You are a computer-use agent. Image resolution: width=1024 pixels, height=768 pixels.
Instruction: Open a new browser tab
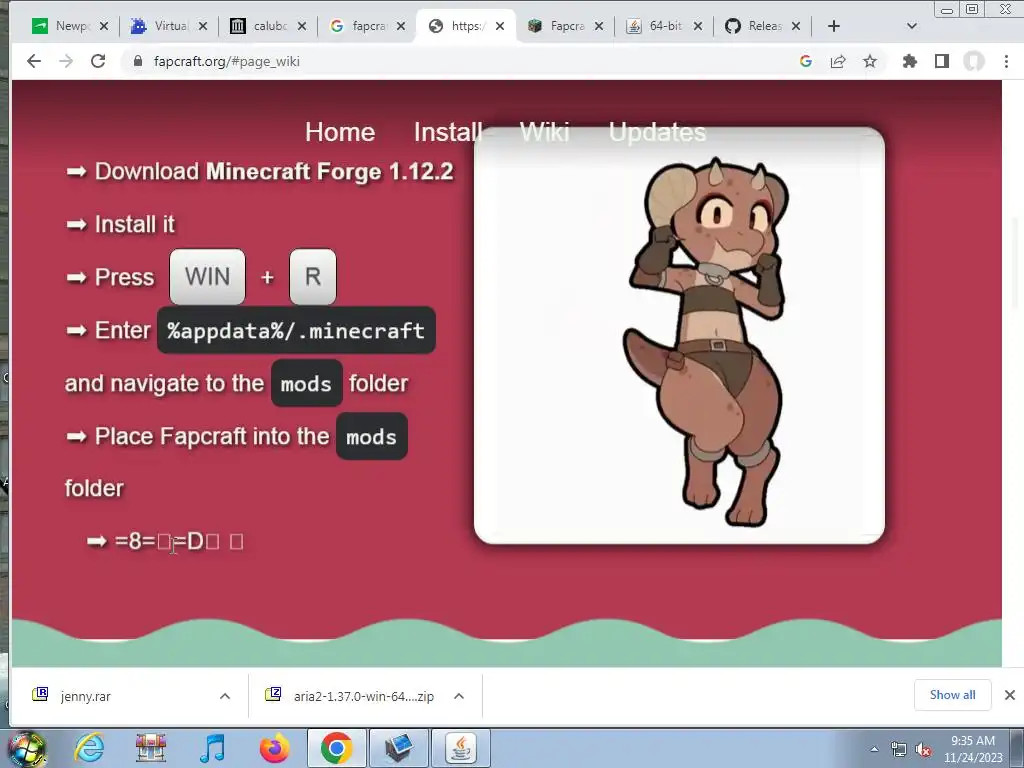pyautogui.click(x=834, y=26)
